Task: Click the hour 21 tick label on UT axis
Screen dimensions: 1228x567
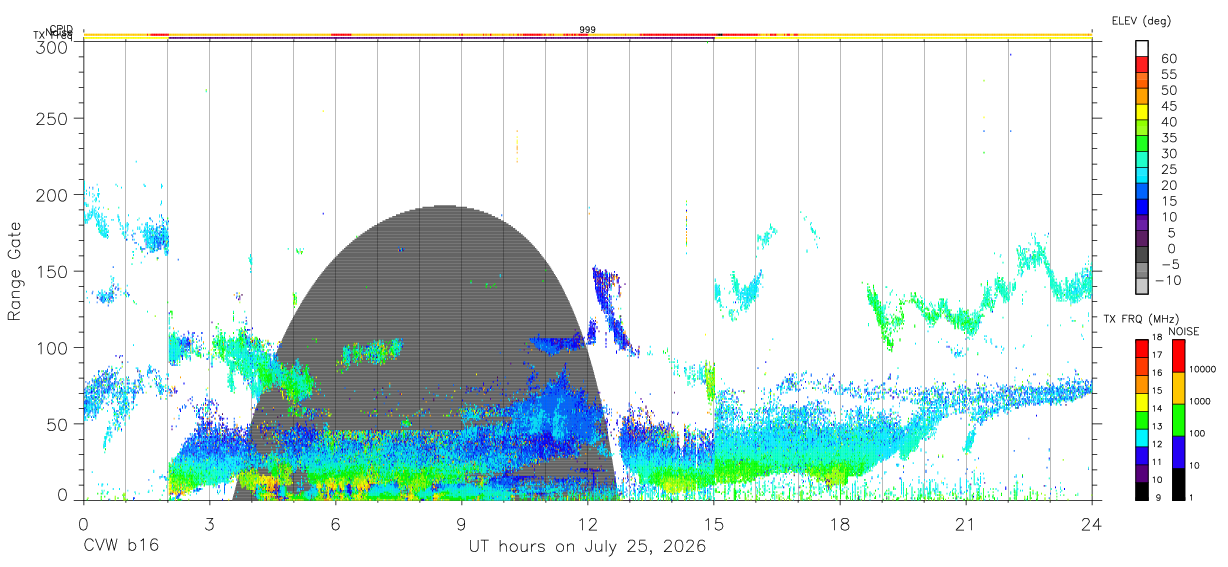Action: click(x=965, y=523)
